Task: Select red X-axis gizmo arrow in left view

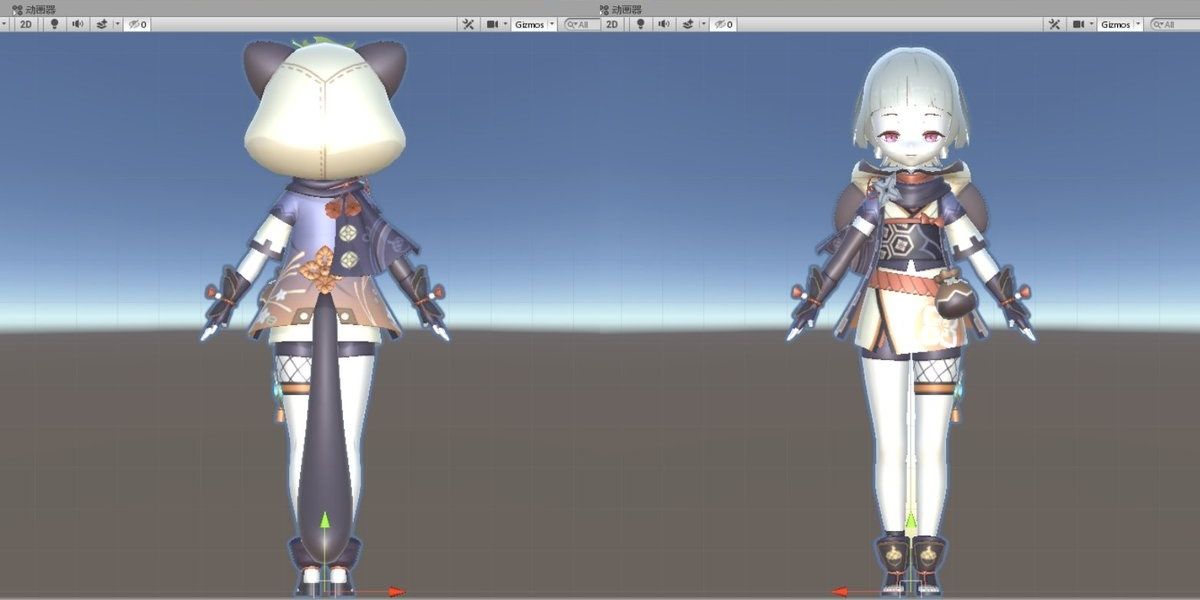Action: (396, 592)
